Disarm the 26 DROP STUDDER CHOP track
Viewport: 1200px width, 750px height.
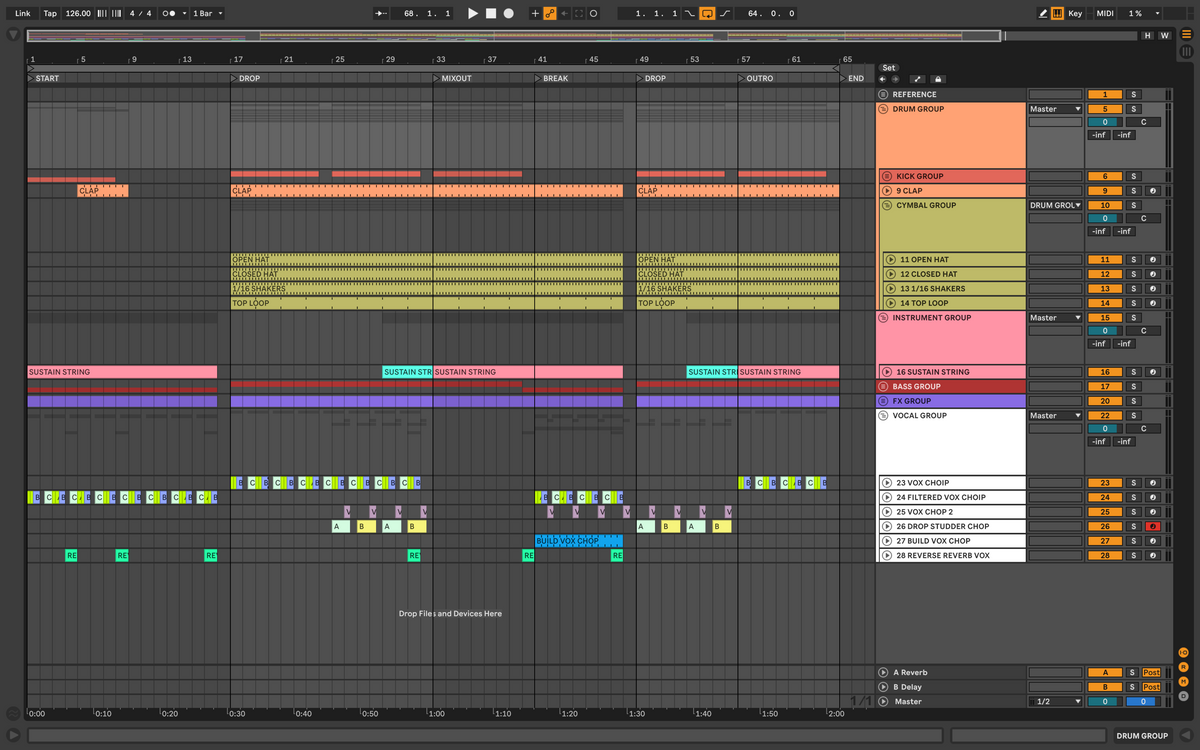(1153, 526)
